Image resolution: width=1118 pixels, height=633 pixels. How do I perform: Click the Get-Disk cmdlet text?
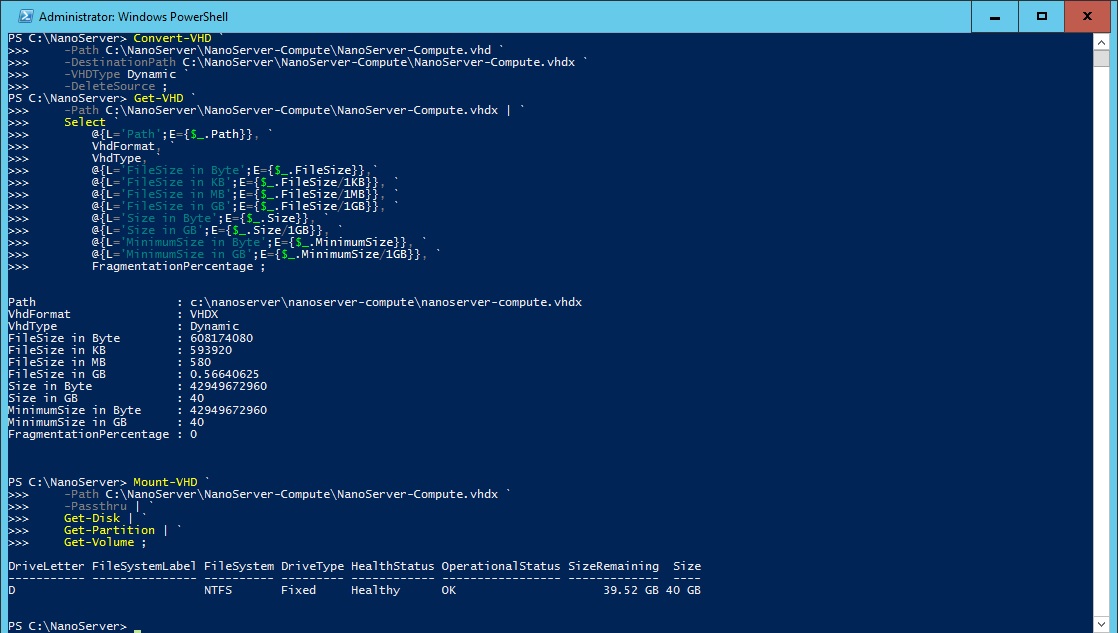tap(92, 518)
